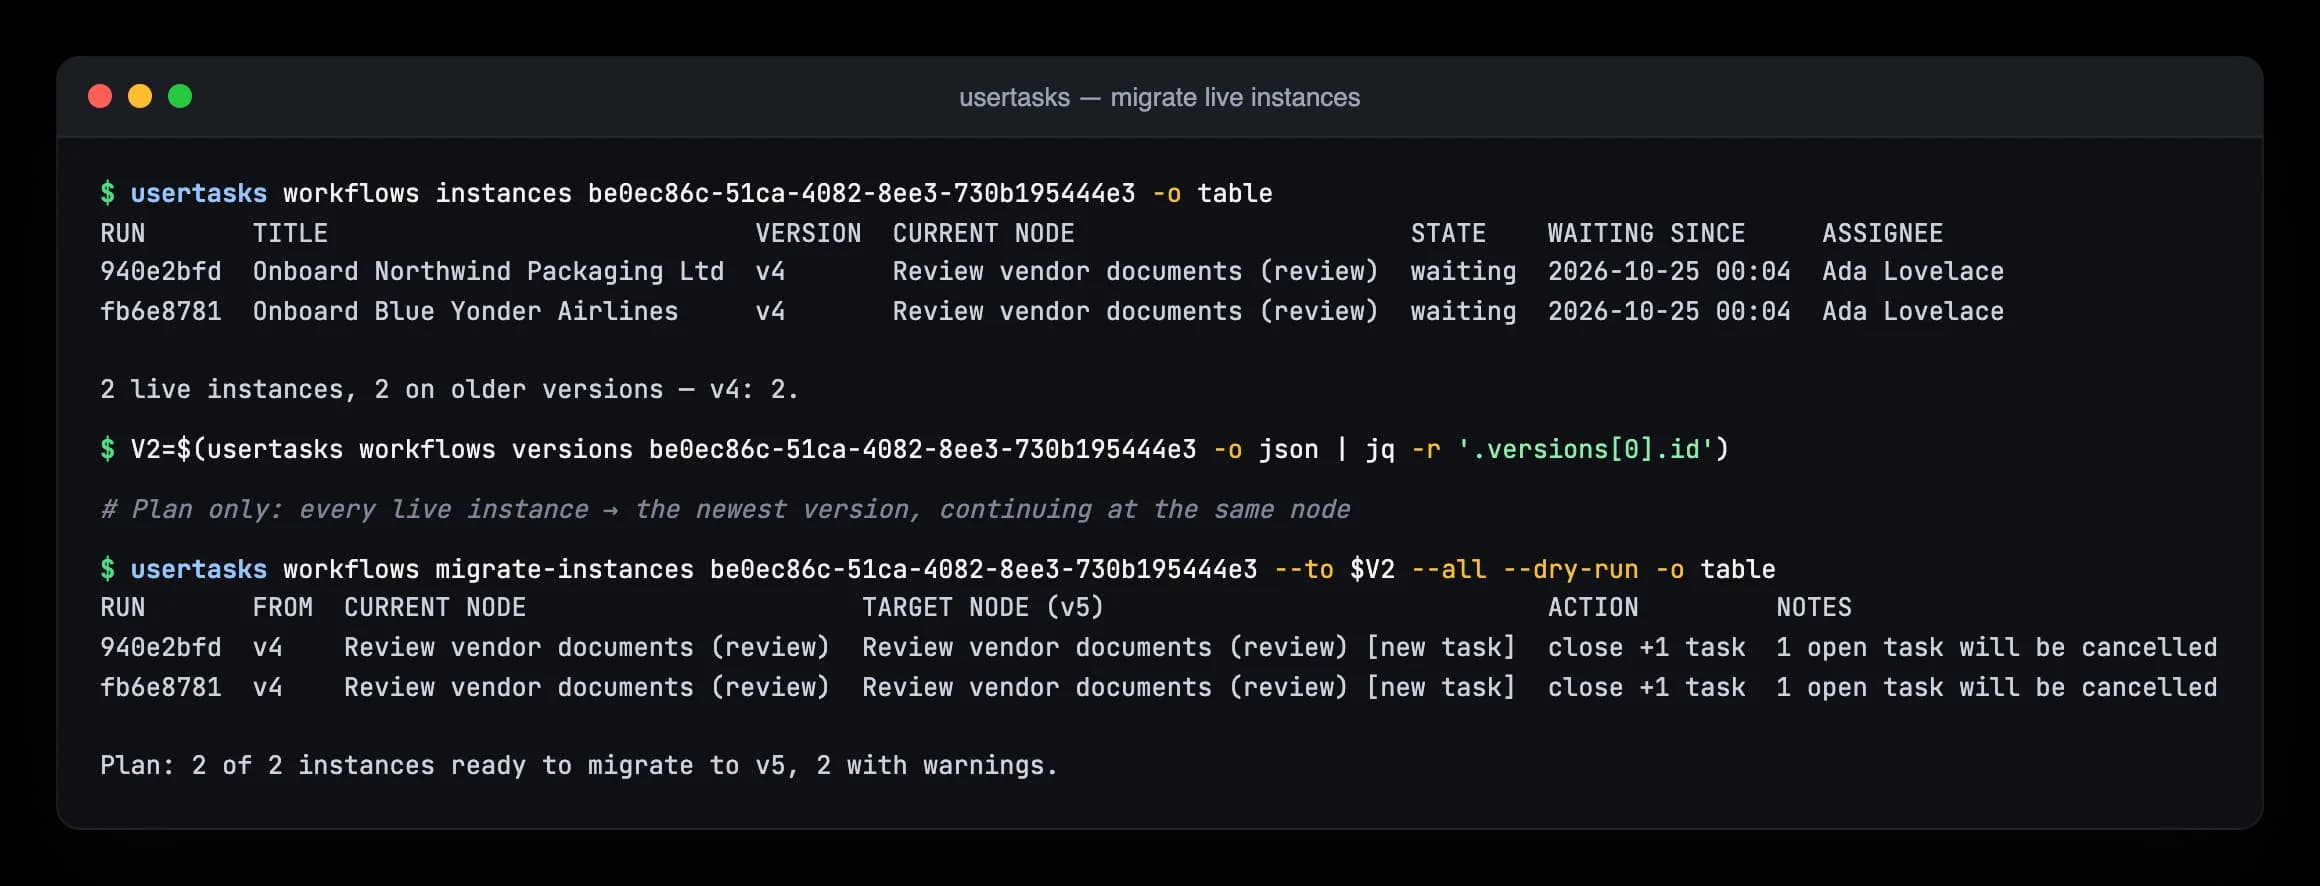Click the VERSION column header
The image size is (2320, 886).
coord(808,233)
